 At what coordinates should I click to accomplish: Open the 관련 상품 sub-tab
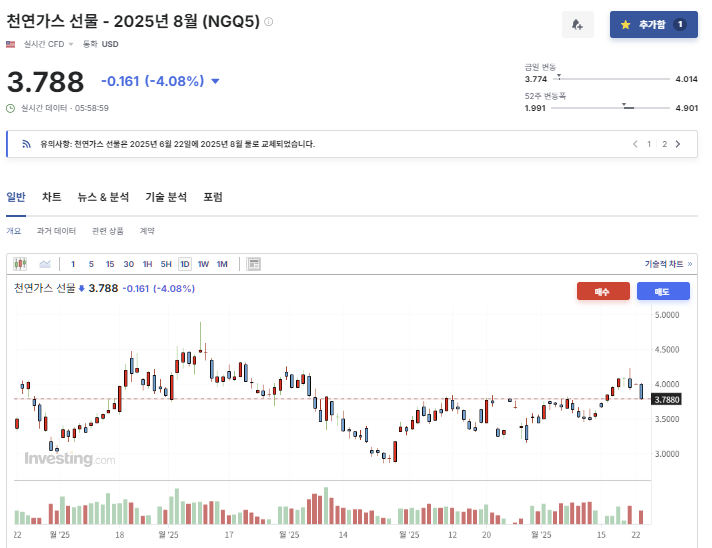pos(108,231)
